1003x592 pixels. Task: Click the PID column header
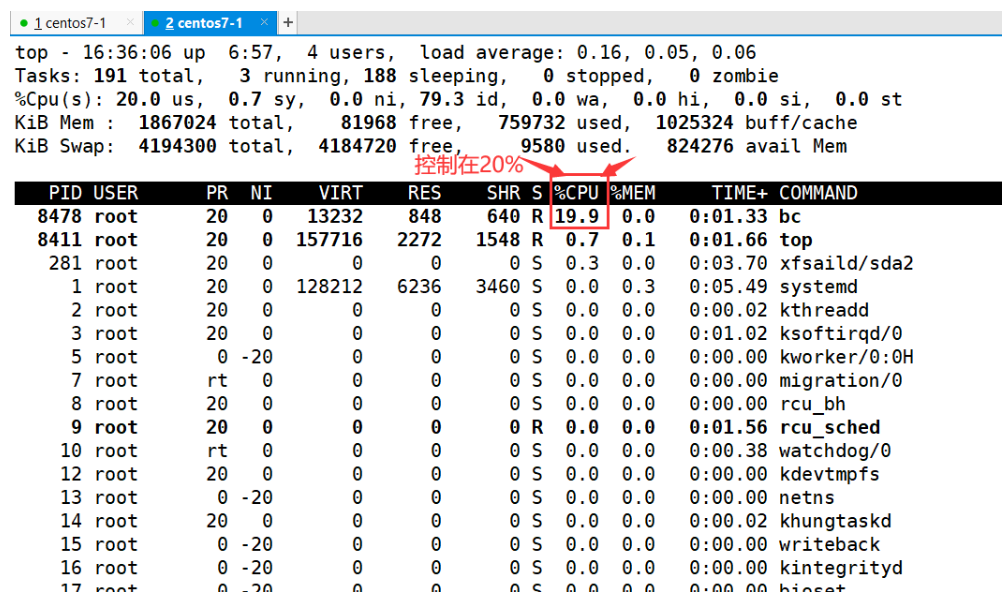pos(65,193)
